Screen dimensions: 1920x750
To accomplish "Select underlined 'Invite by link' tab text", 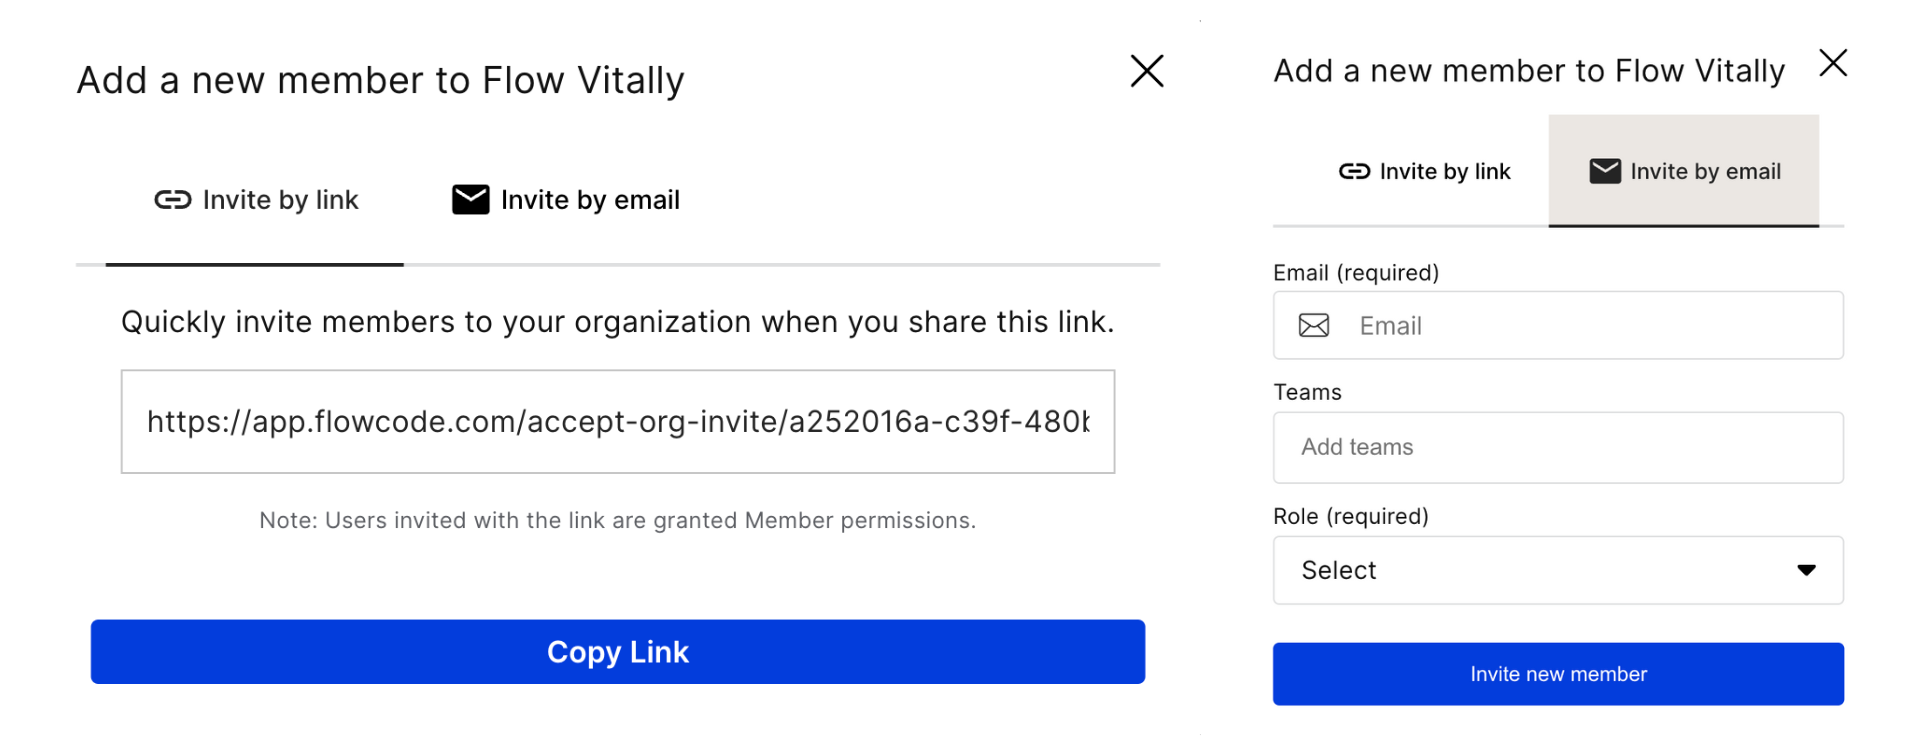I will point(280,200).
